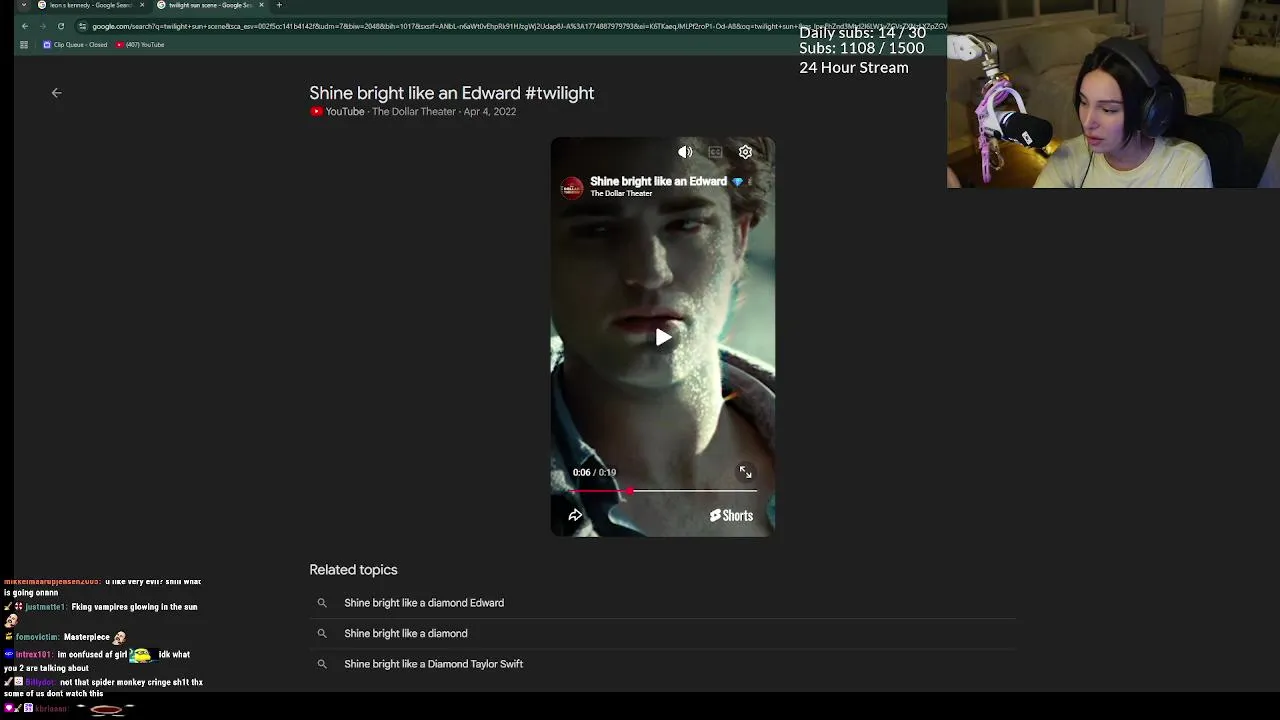Go back with the left arrow beside the video title
The height and width of the screenshot is (720, 1280).
tap(56, 93)
